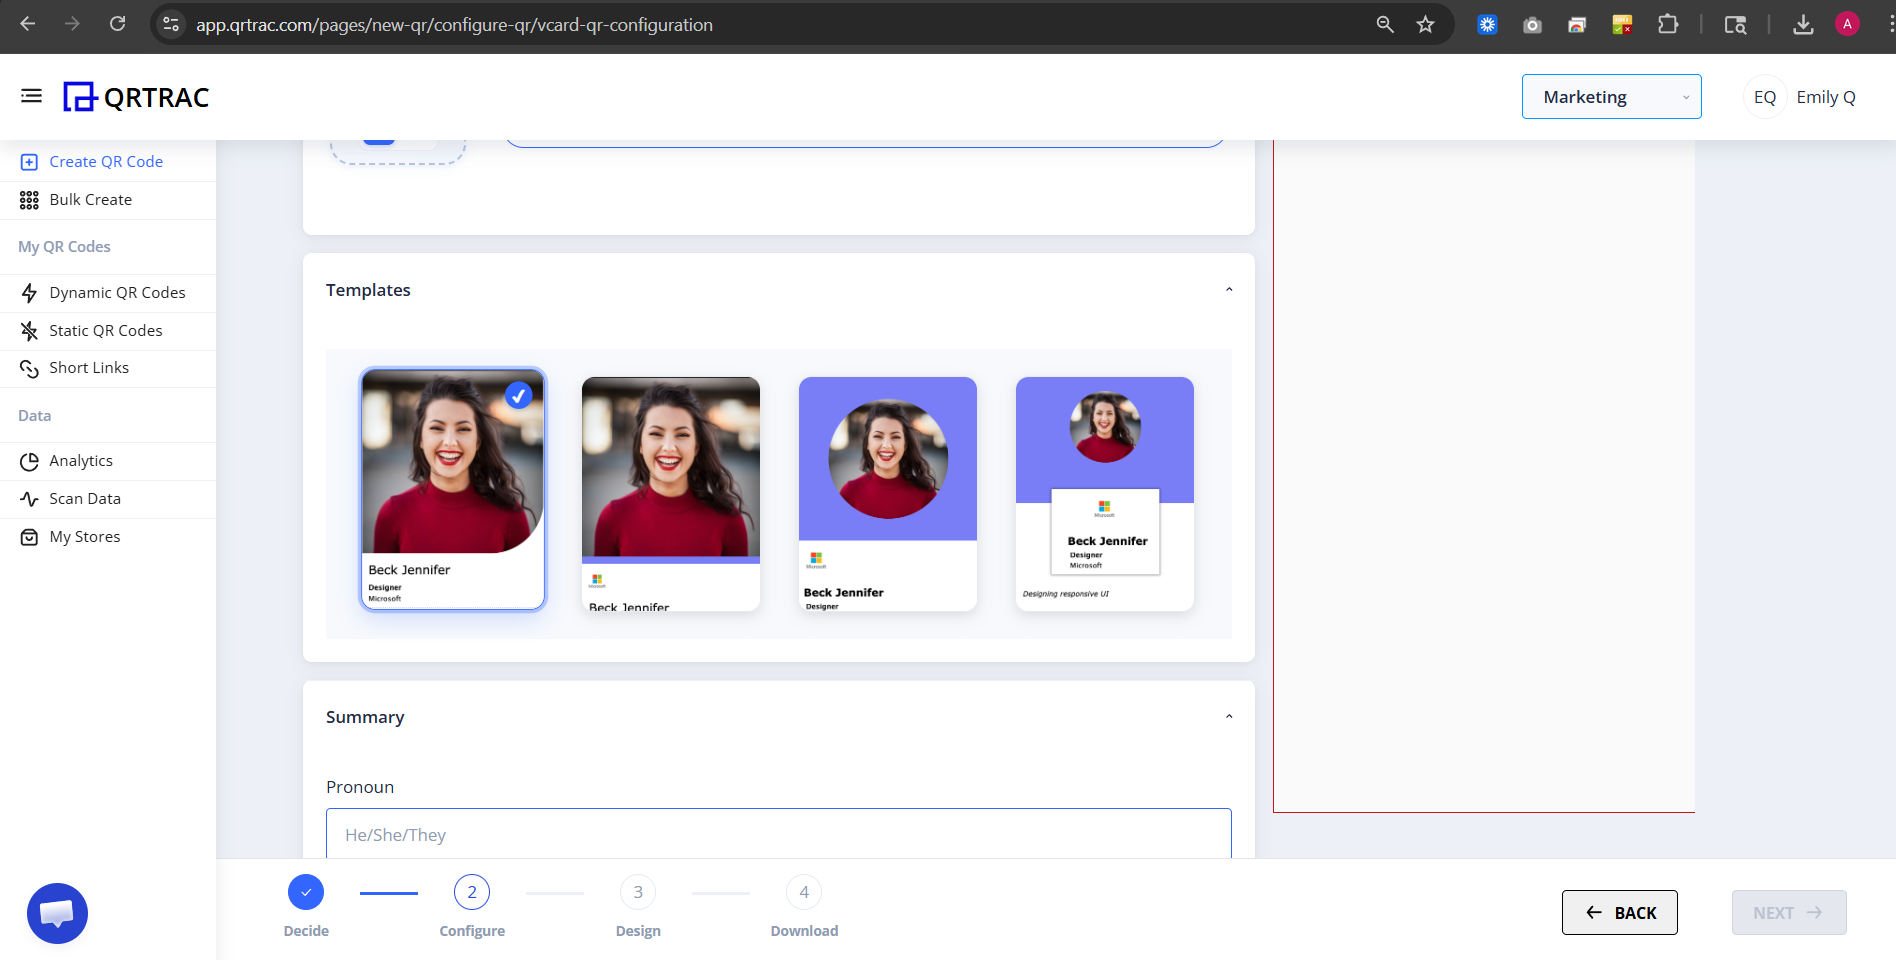Open Scan Data from the sidebar
Image resolution: width=1896 pixels, height=960 pixels.
[85, 498]
